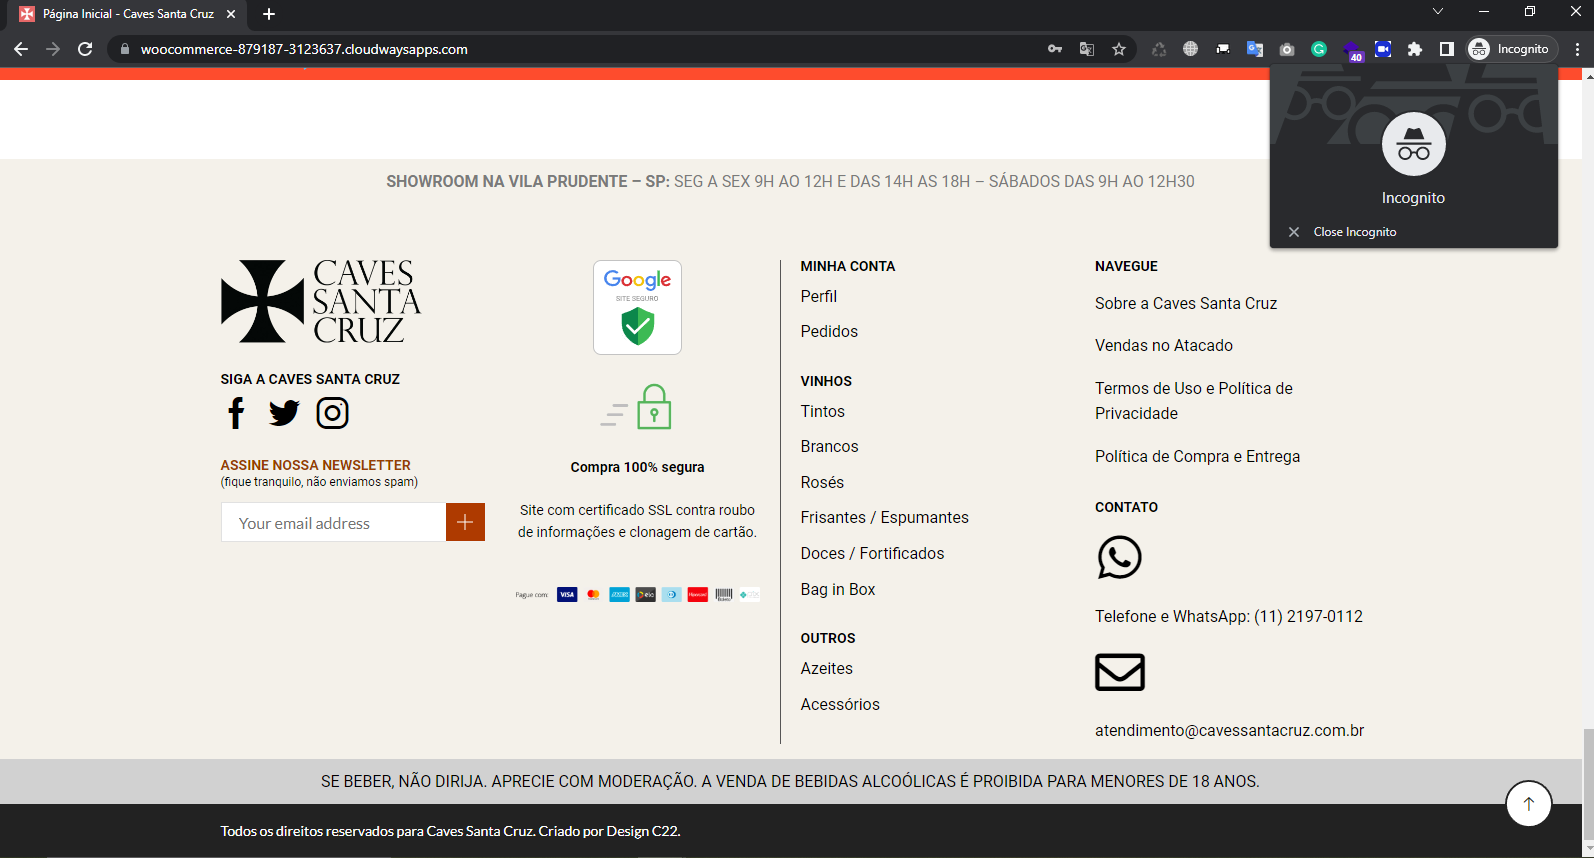1594x858 pixels.
Task: Open Frisantes / Espumantes link
Action: (884, 517)
